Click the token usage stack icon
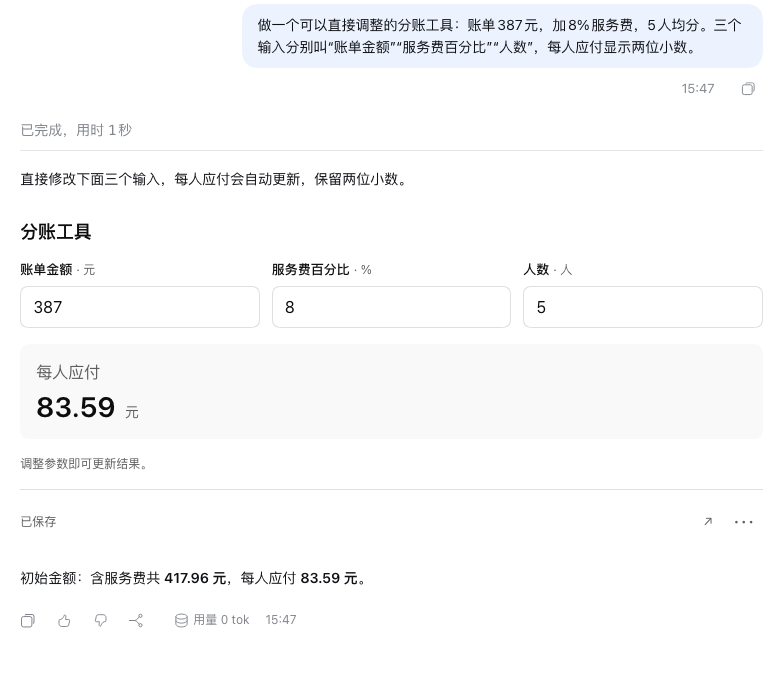The width and height of the screenshot is (782, 673). point(181,620)
